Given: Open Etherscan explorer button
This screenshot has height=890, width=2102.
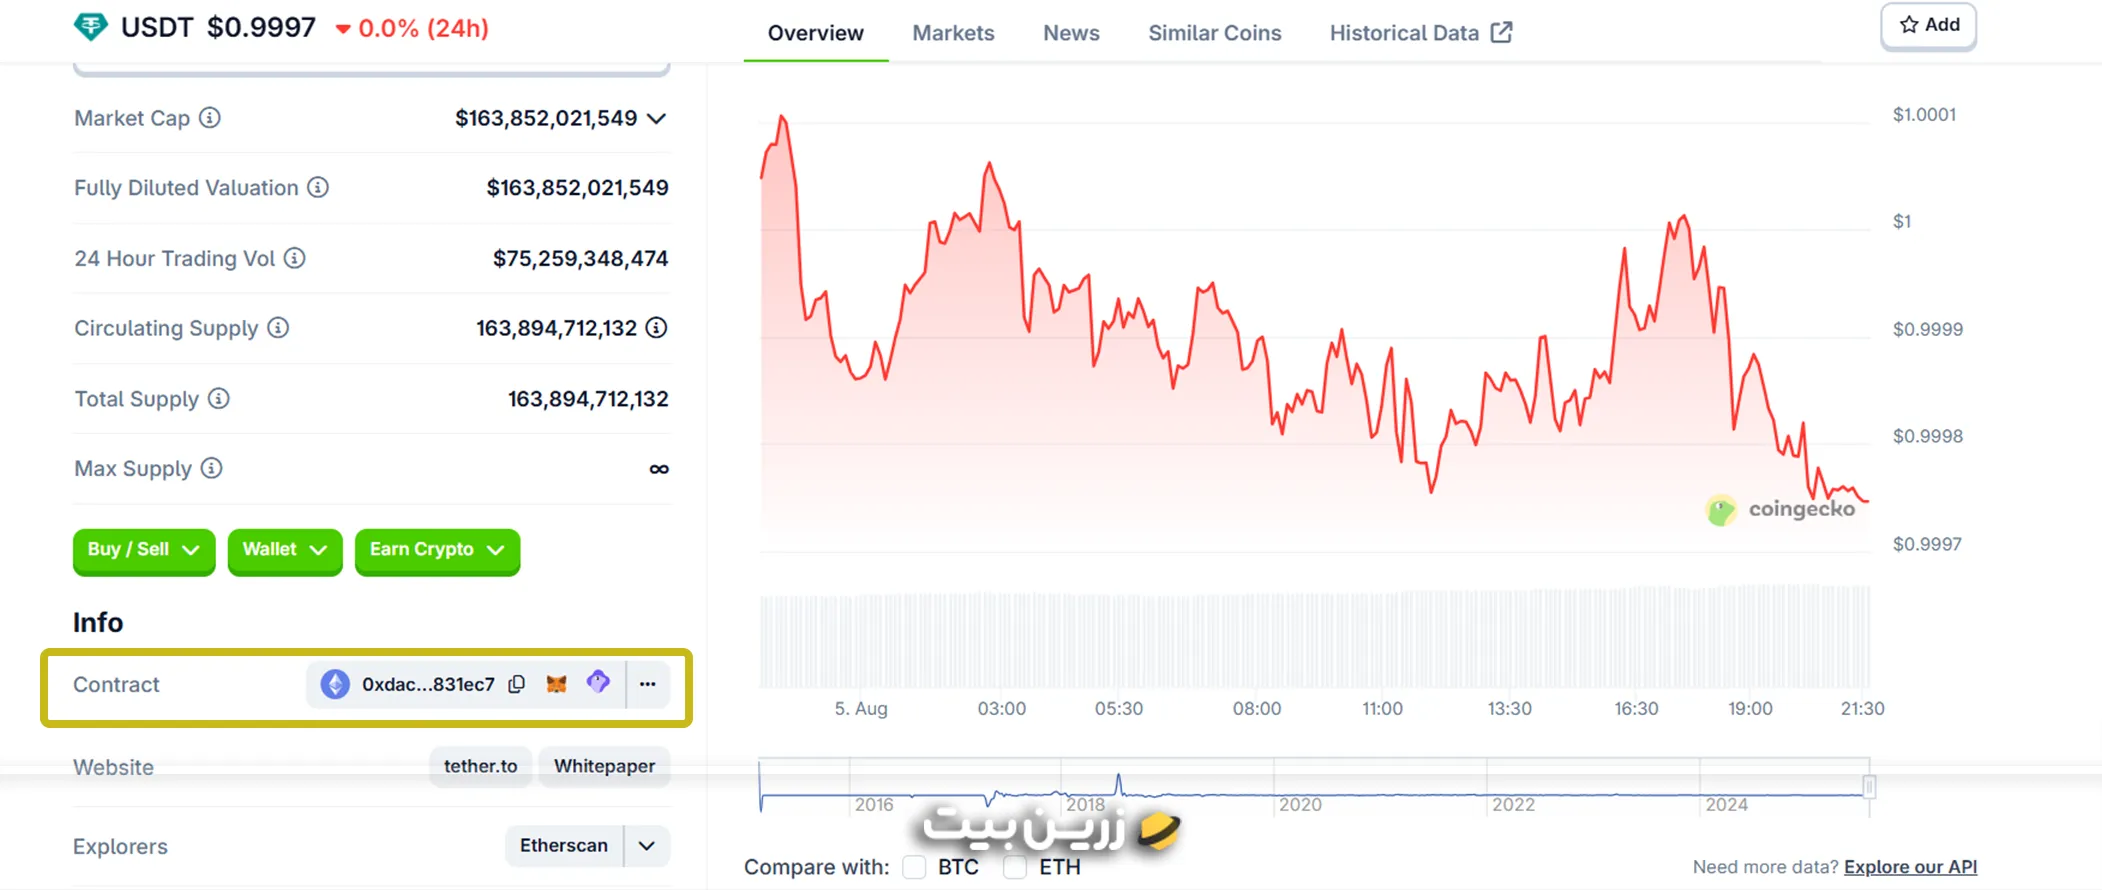Looking at the screenshot, I should [x=564, y=846].
